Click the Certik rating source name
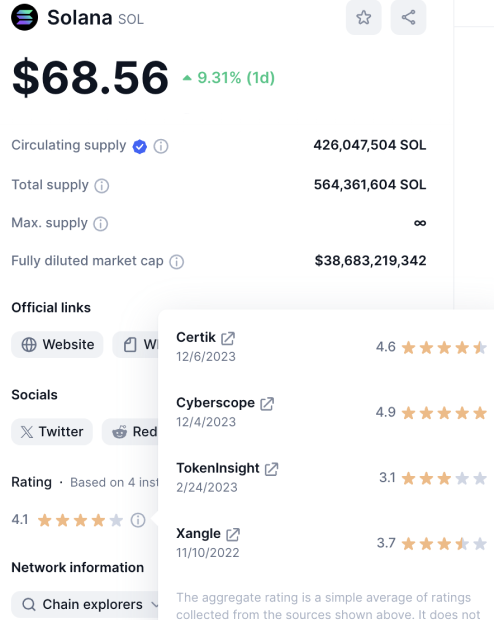The height and width of the screenshot is (620, 494). pyautogui.click(x=196, y=337)
